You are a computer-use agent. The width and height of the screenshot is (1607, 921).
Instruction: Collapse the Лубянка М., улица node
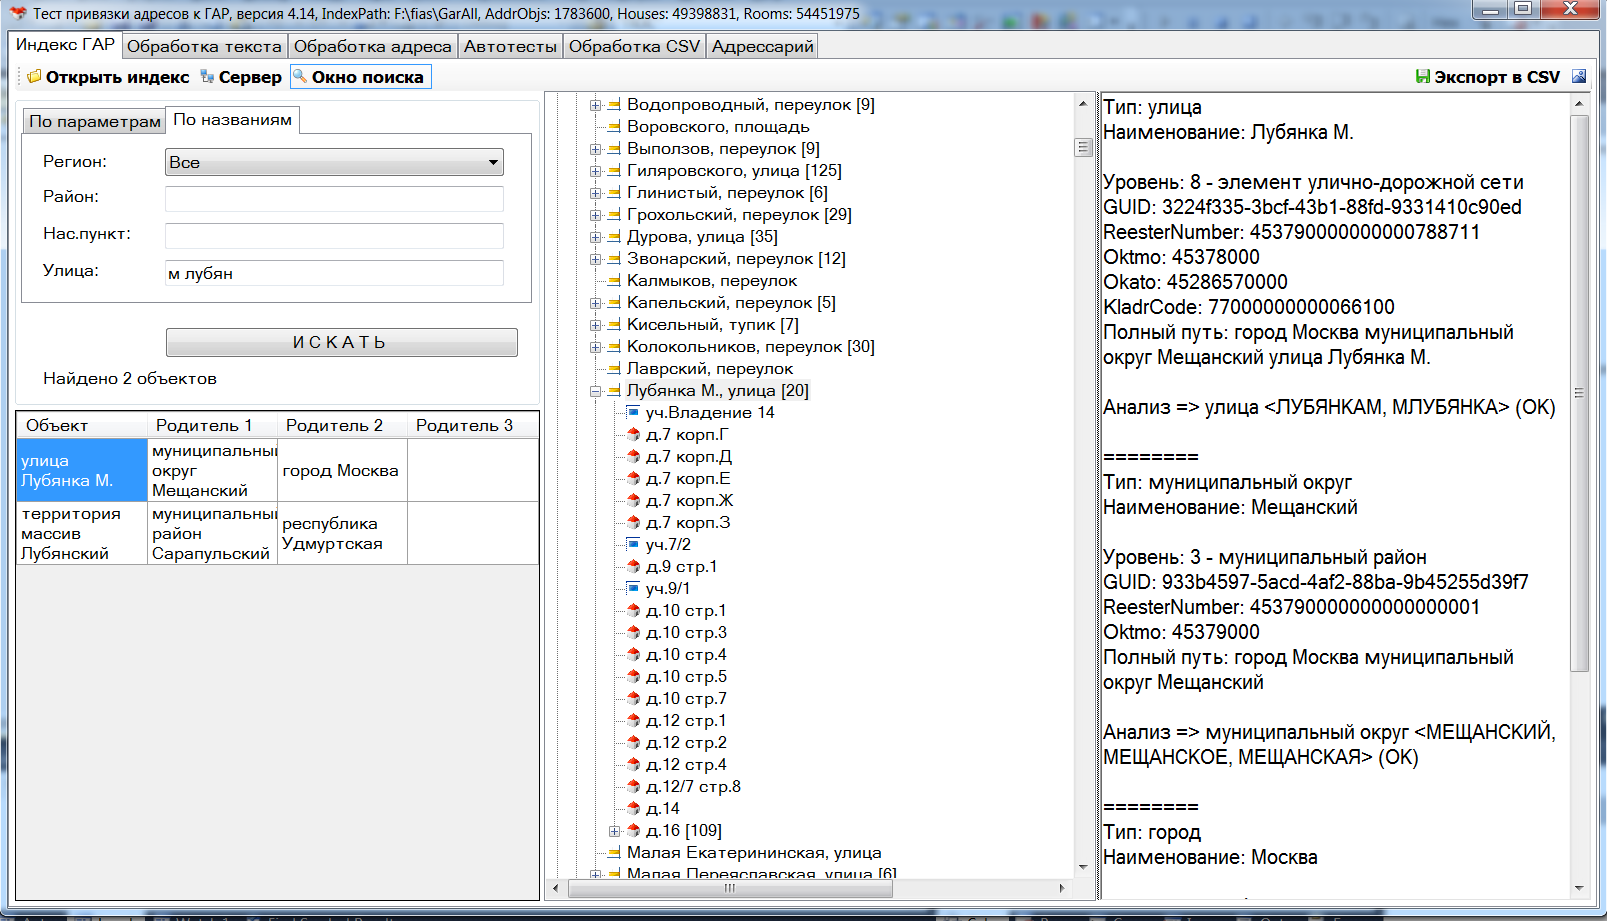coord(596,391)
